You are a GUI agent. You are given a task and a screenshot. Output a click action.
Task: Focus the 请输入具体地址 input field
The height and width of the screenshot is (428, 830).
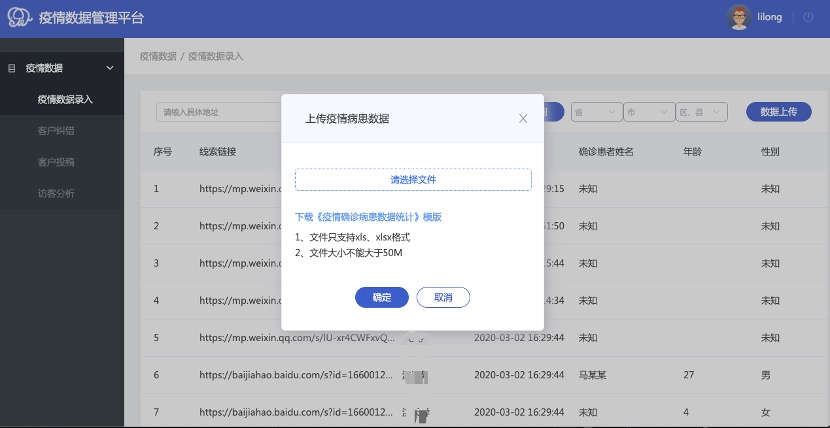(x=219, y=112)
